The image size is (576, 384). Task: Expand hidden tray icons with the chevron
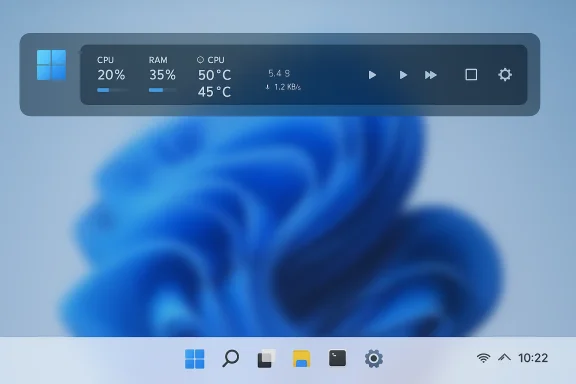pos(504,357)
